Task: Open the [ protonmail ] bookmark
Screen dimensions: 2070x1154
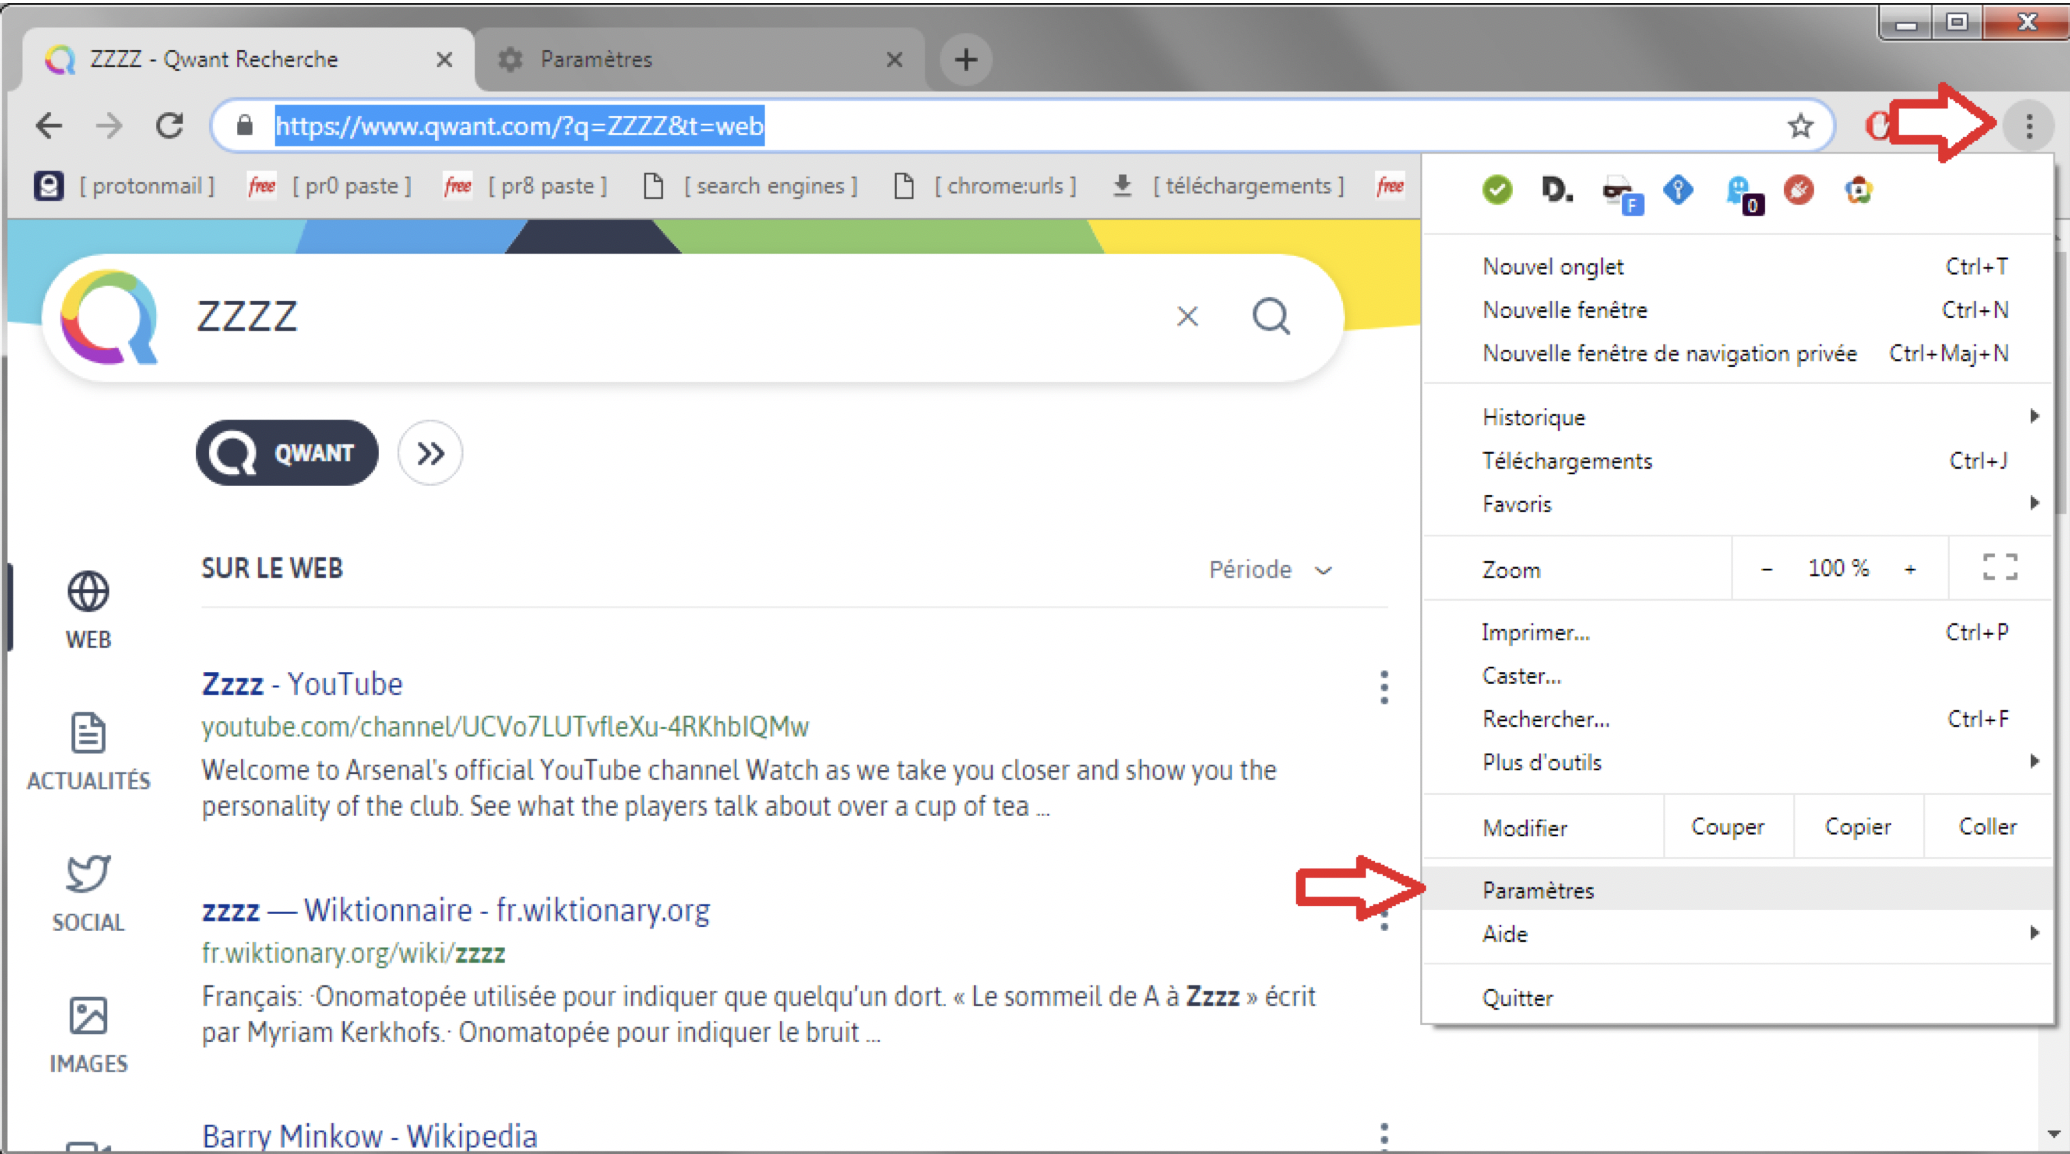Action: (x=125, y=186)
